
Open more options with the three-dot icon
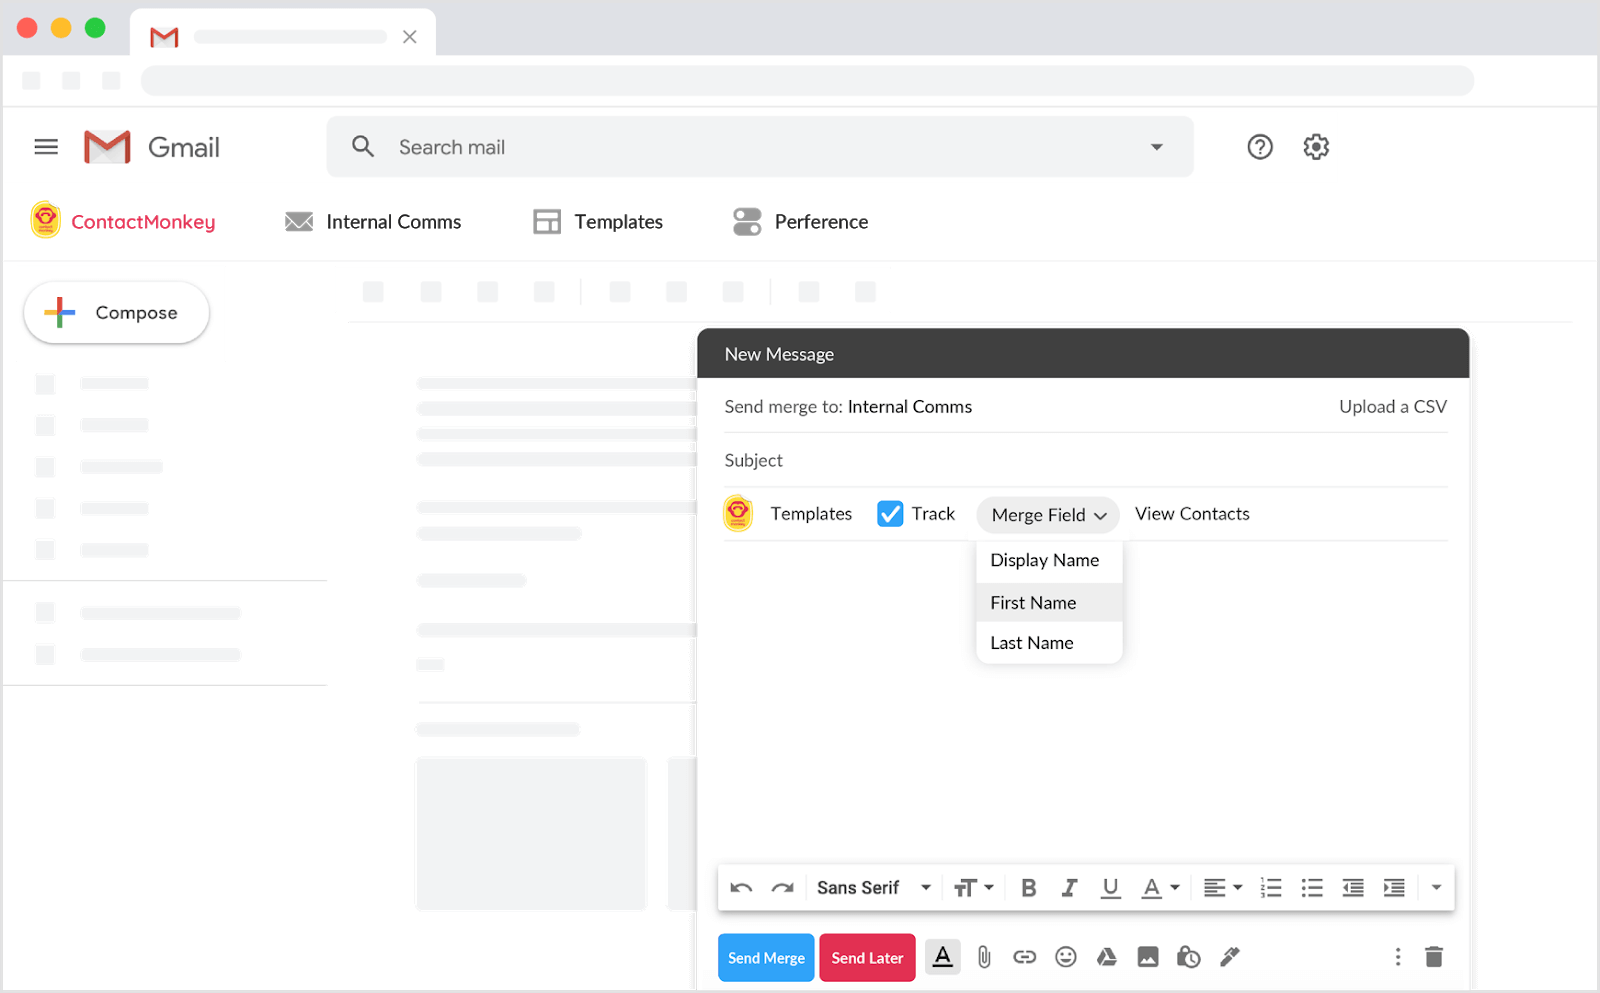[x=1398, y=957]
